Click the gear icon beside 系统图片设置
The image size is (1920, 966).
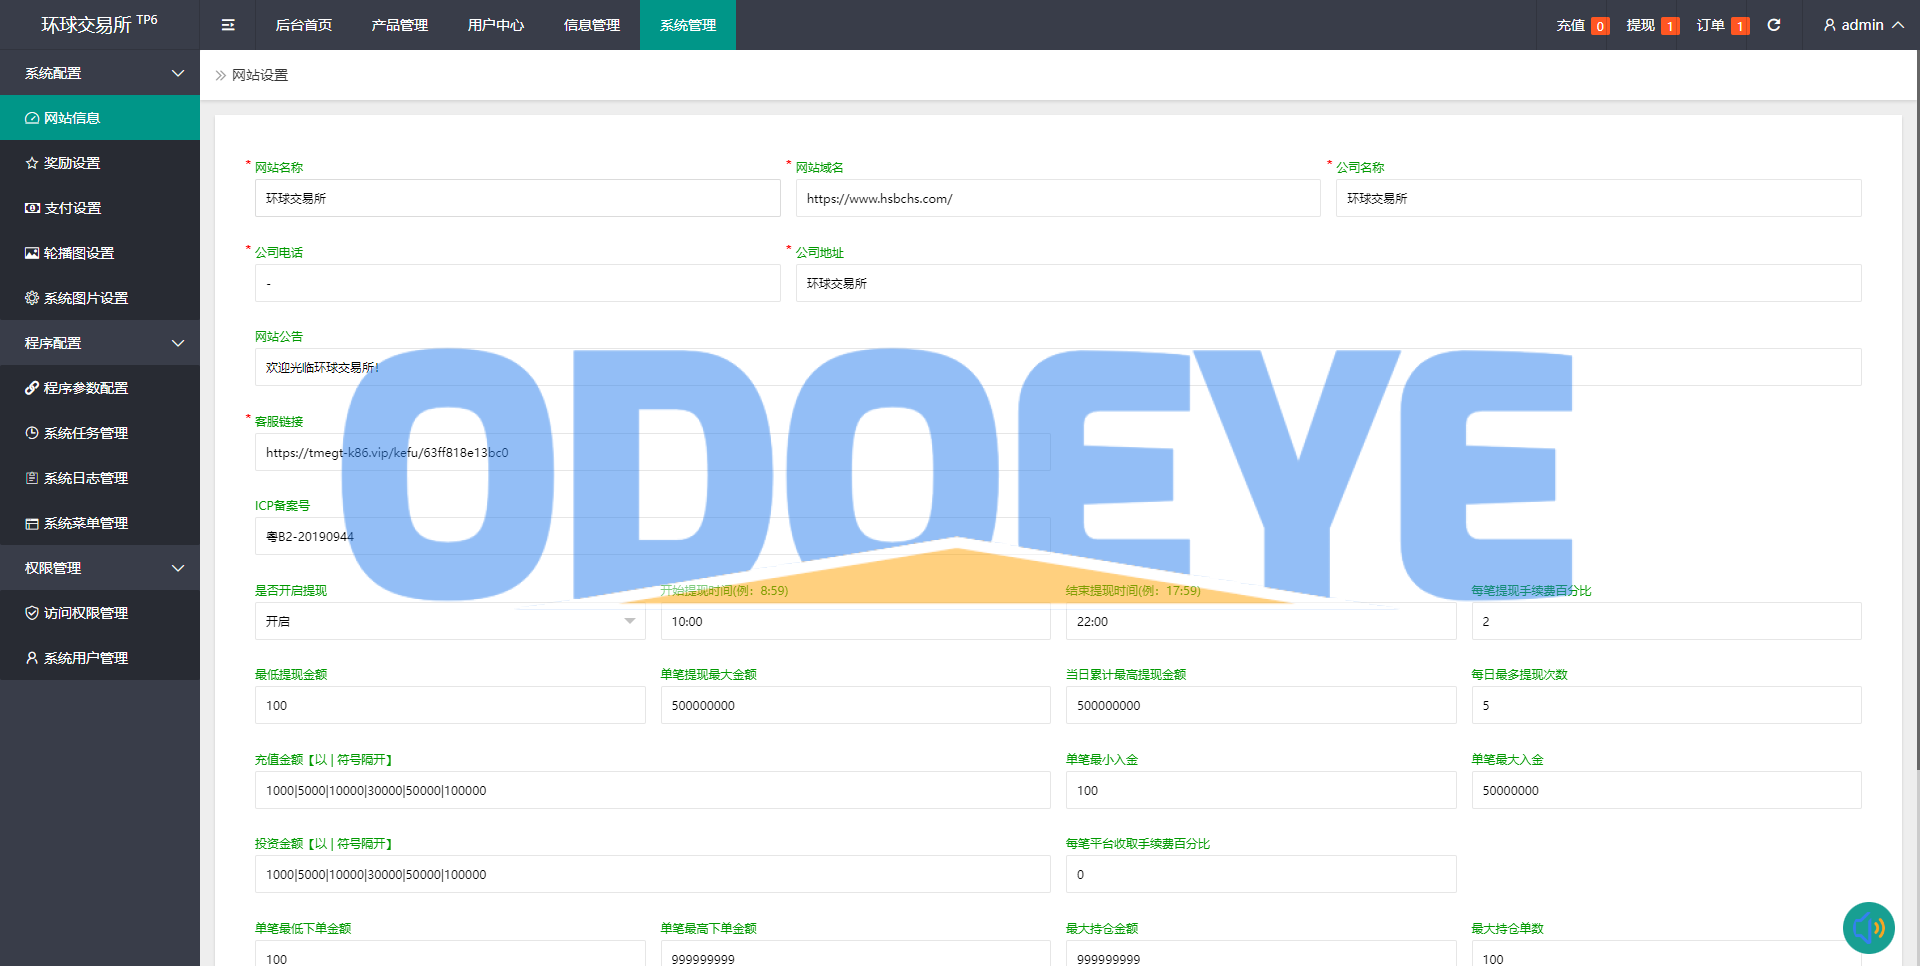pos(32,298)
